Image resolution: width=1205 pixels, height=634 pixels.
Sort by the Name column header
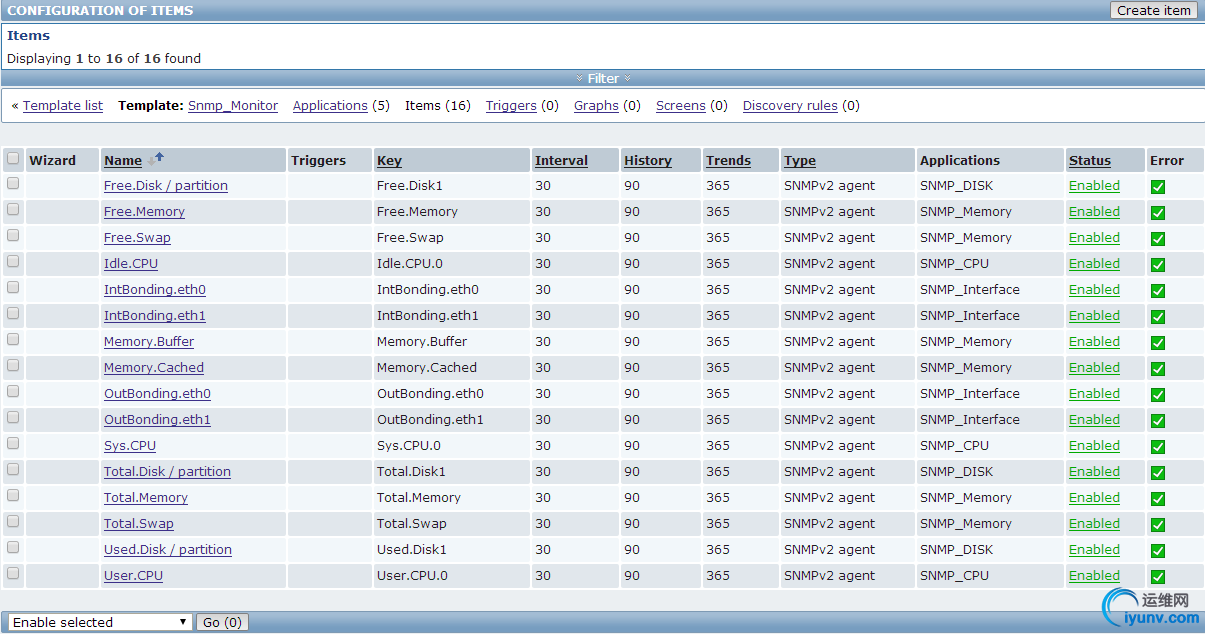(x=123, y=160)
